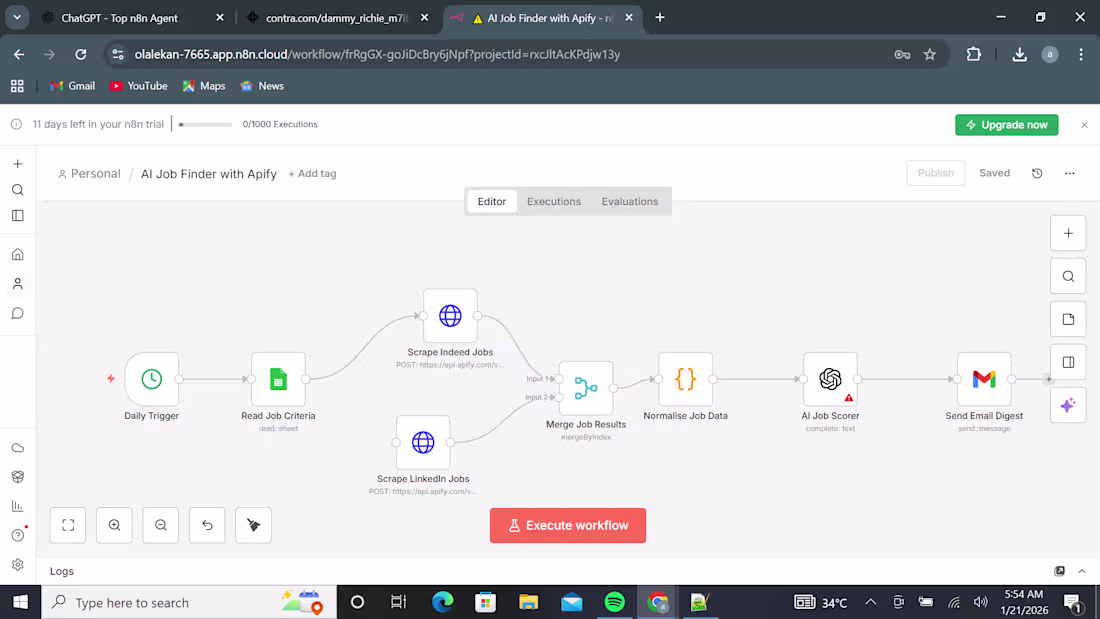The height and width of the screenshot is (619, 1100).
Task: Click the trial executions progress bar
Action: [205, 124]
